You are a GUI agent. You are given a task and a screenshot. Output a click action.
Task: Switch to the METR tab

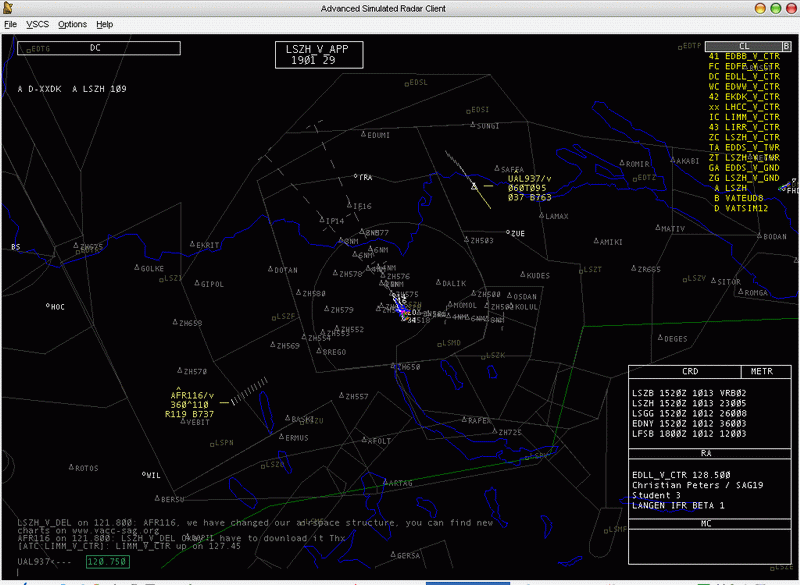pyautogui.click(x=762, y=371)
